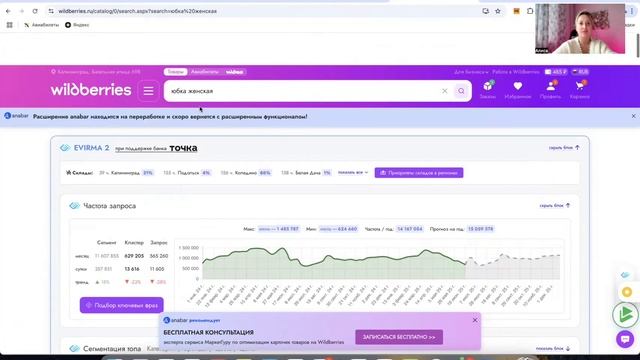The width and height of the screenshot is (640, 360).
Task: Go forward in browser history
Action: click(x=22, y=11)
